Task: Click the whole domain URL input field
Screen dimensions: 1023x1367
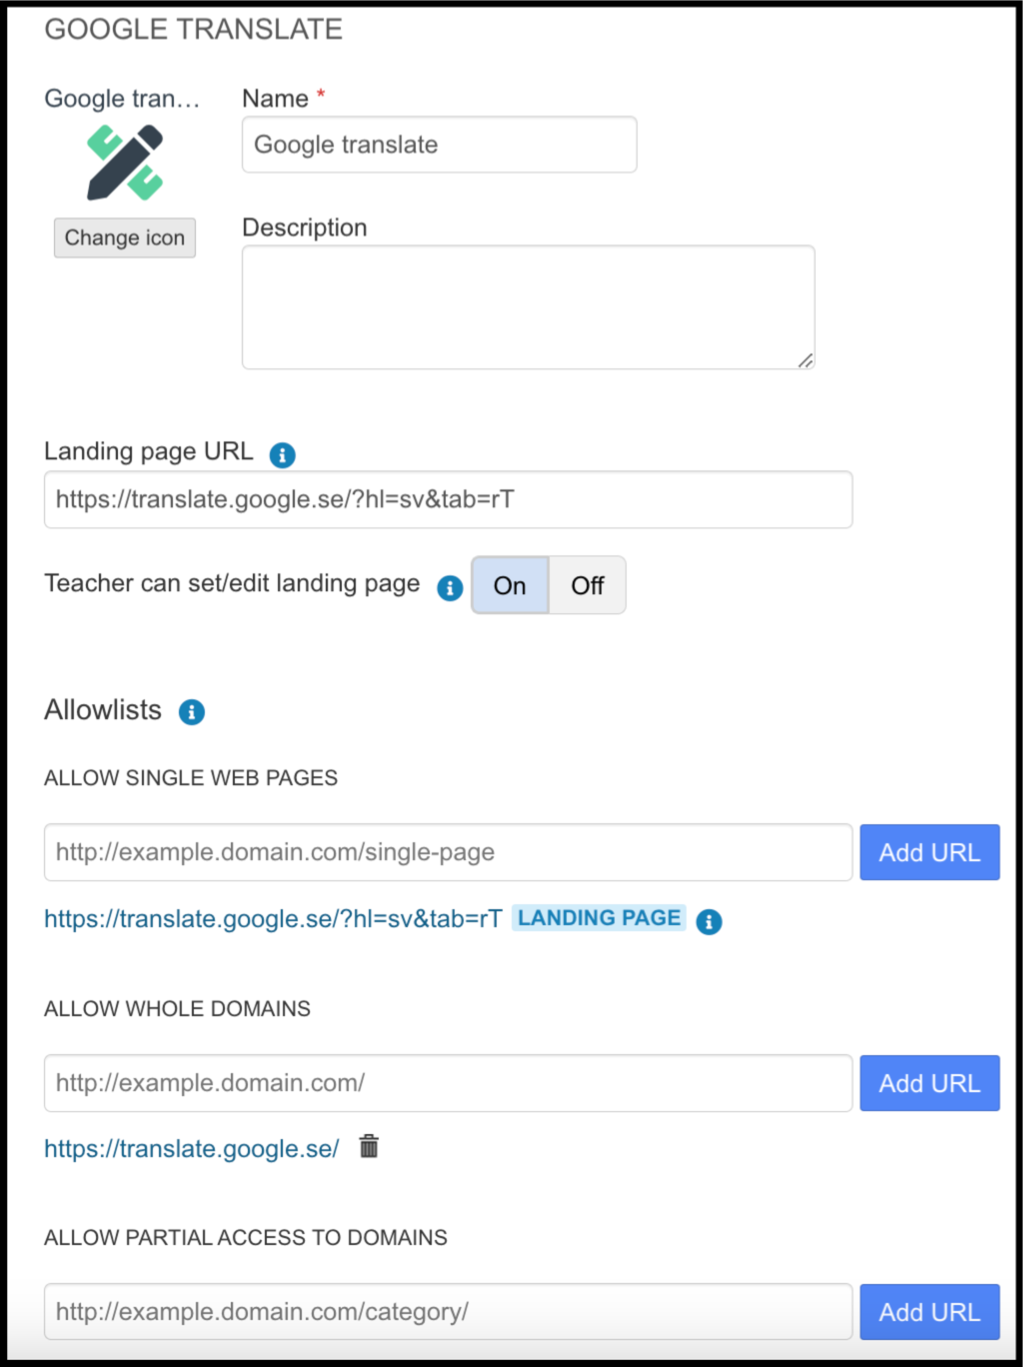Action: [448, 1083]
